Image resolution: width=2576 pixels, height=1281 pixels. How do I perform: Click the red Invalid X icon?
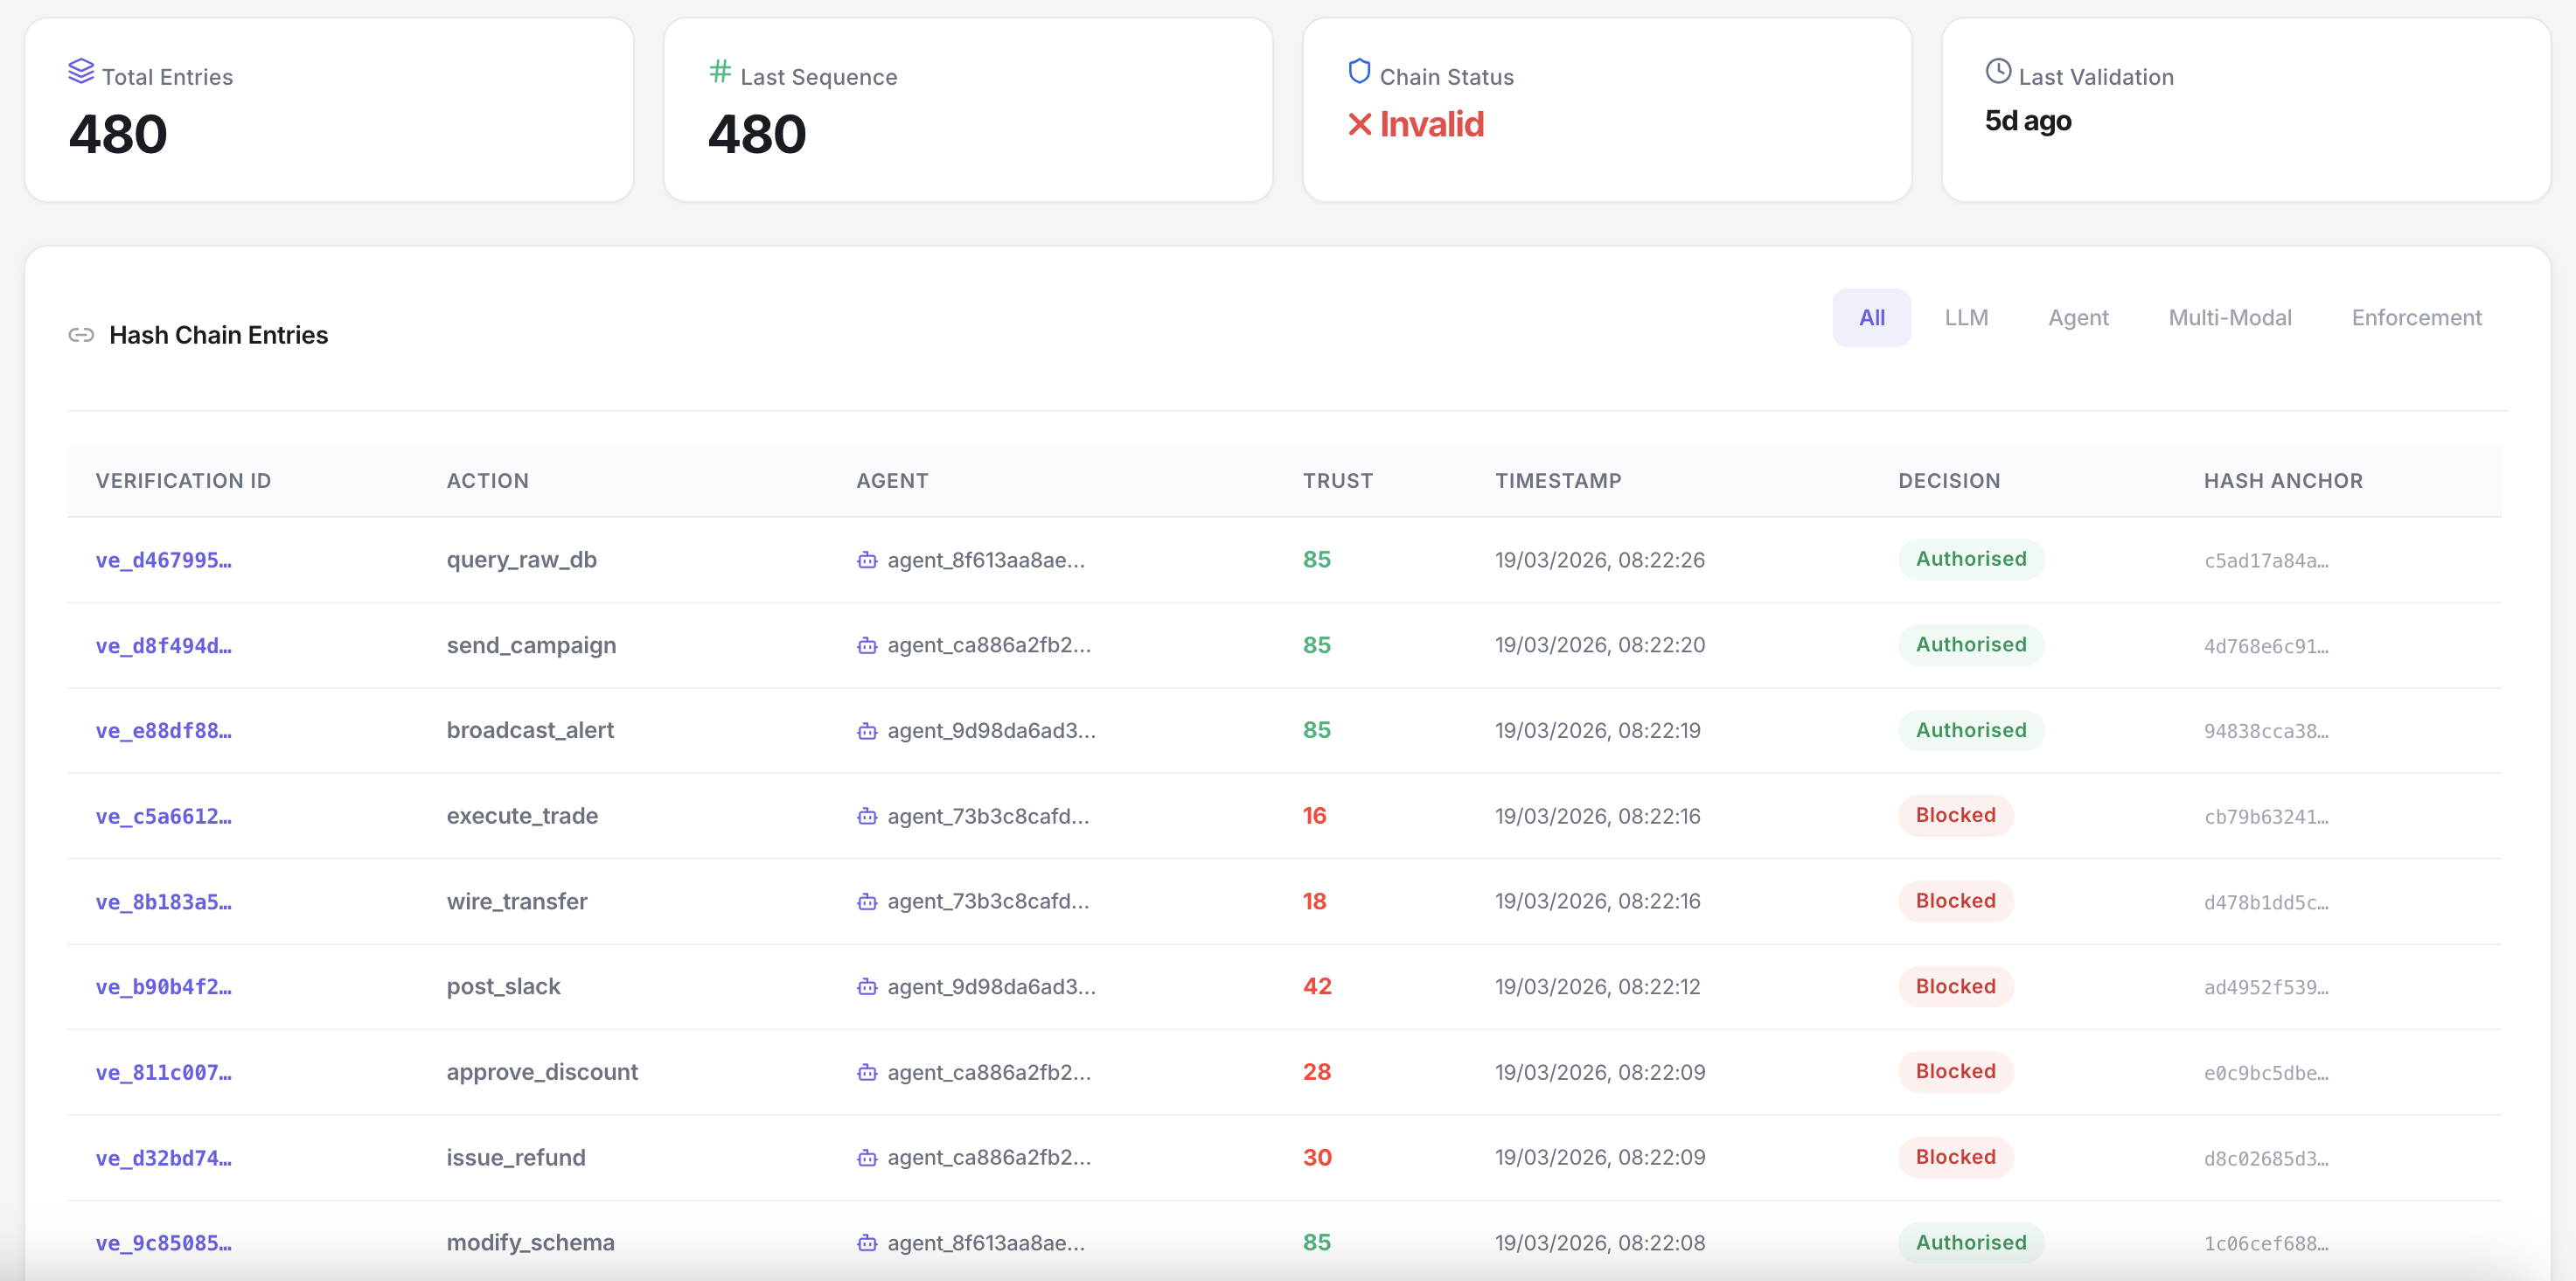[x=1359, y=125]
